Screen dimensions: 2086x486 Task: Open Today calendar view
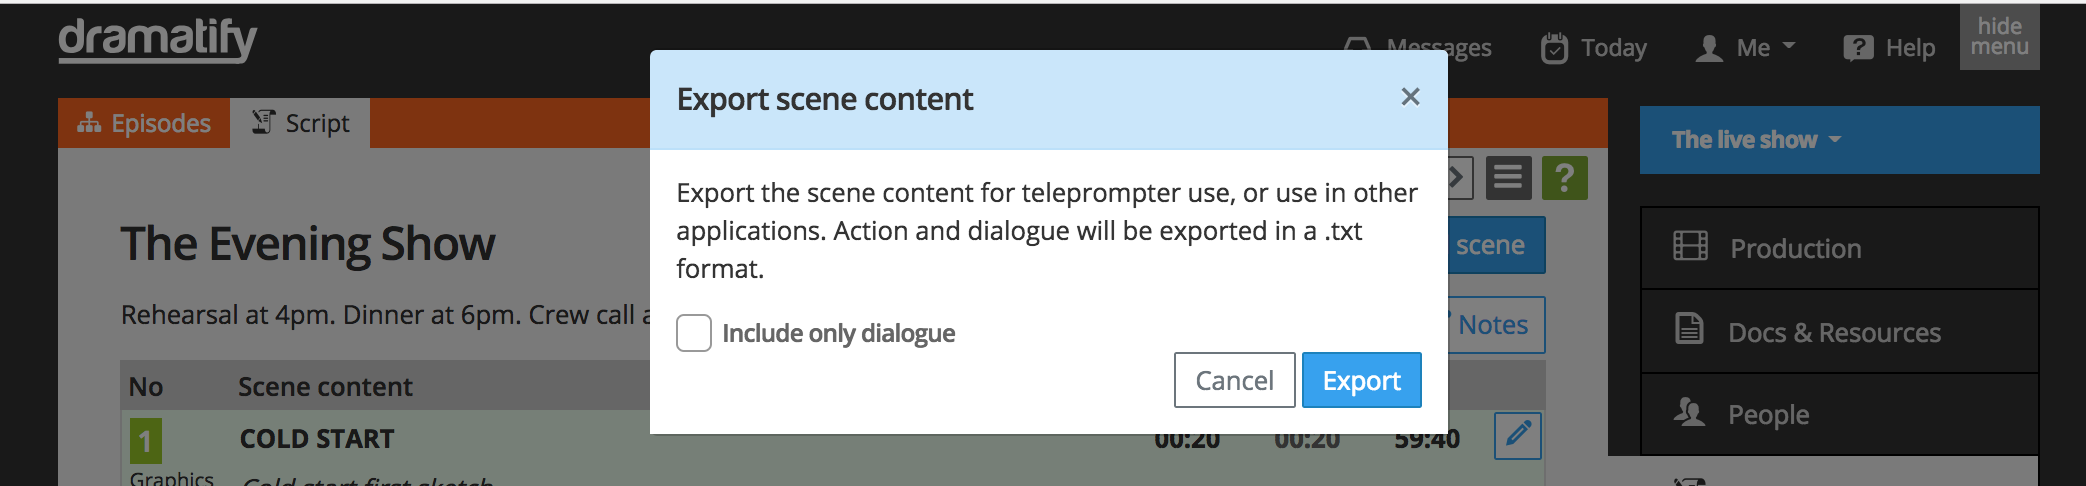(x=1594, y=48)
